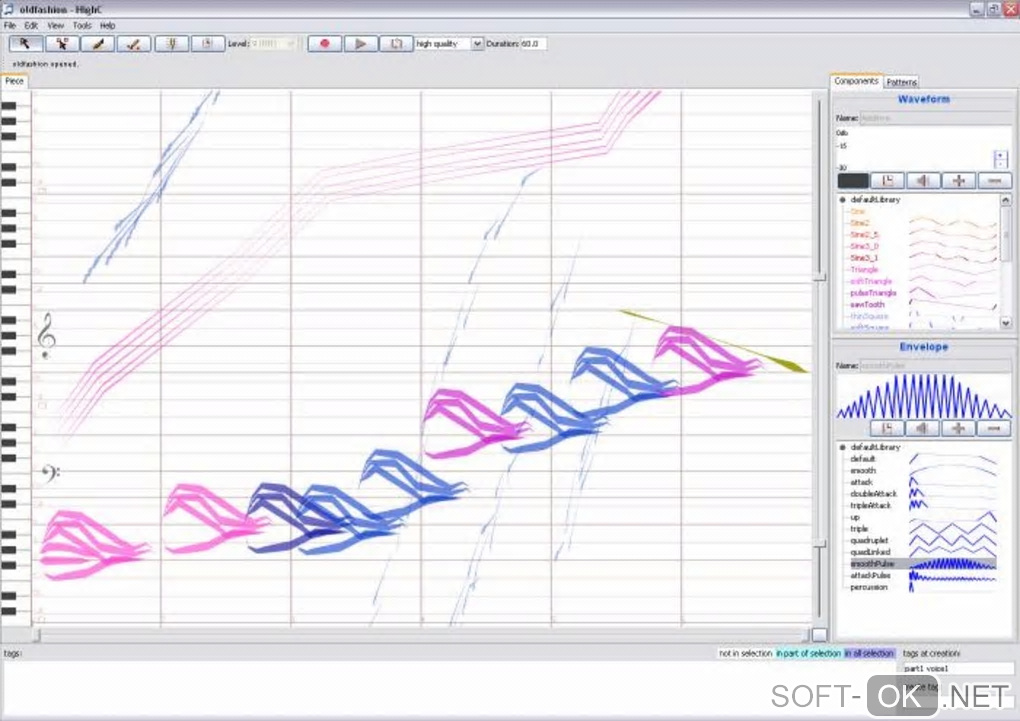Select the up envelope
Screen dimensions: 1020x721
(855, 517)
